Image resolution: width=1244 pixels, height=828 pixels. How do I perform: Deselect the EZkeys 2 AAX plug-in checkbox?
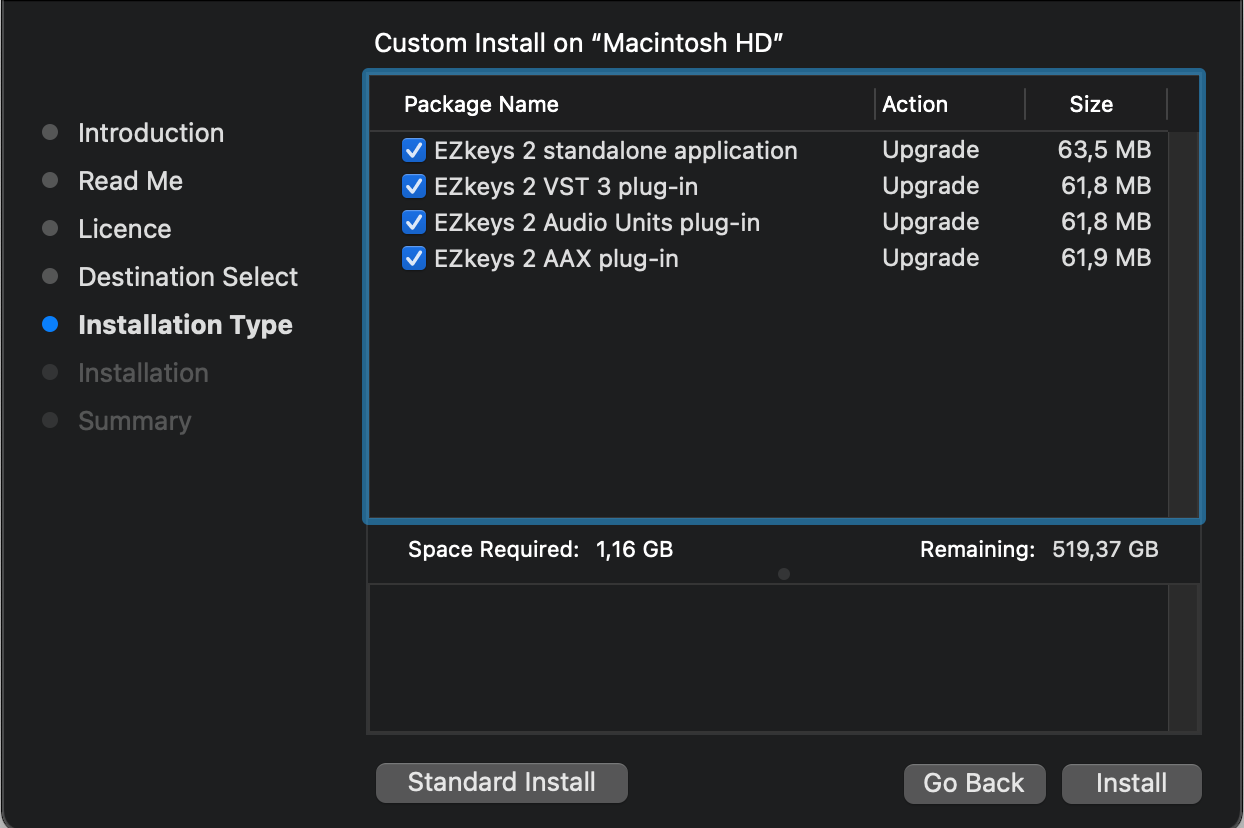[414, 258]
